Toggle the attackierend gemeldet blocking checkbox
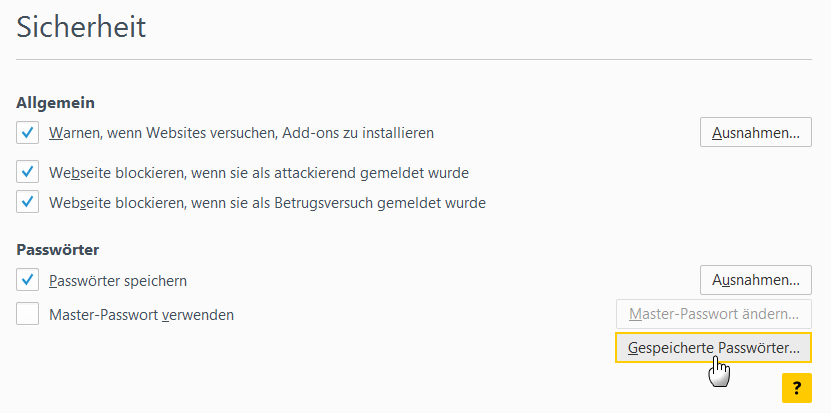 click(28, 172)
